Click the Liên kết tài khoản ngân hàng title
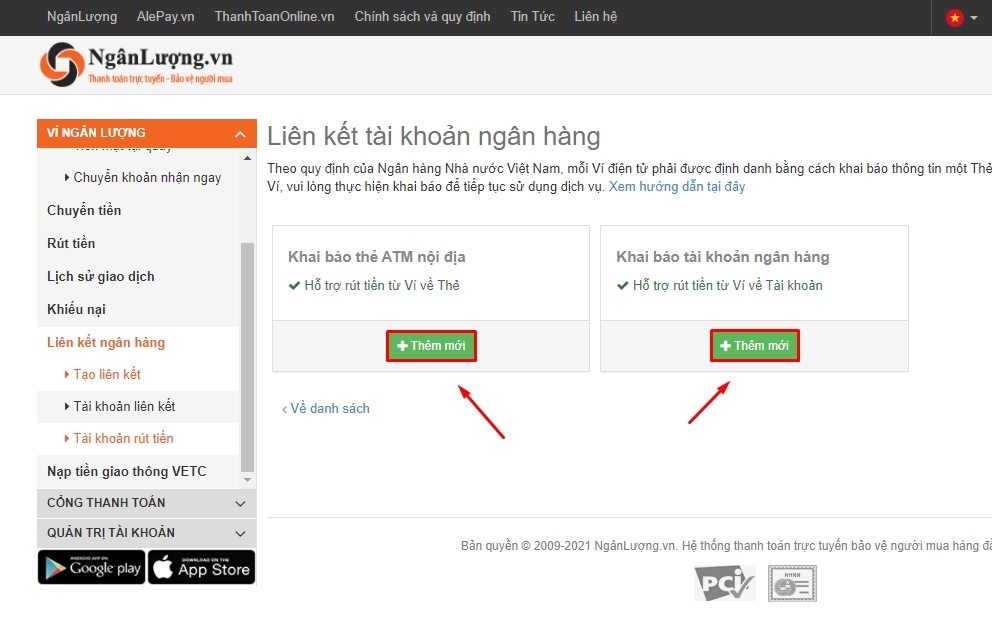This screenshot has height=641, width=992. click(x=433, y=137)
